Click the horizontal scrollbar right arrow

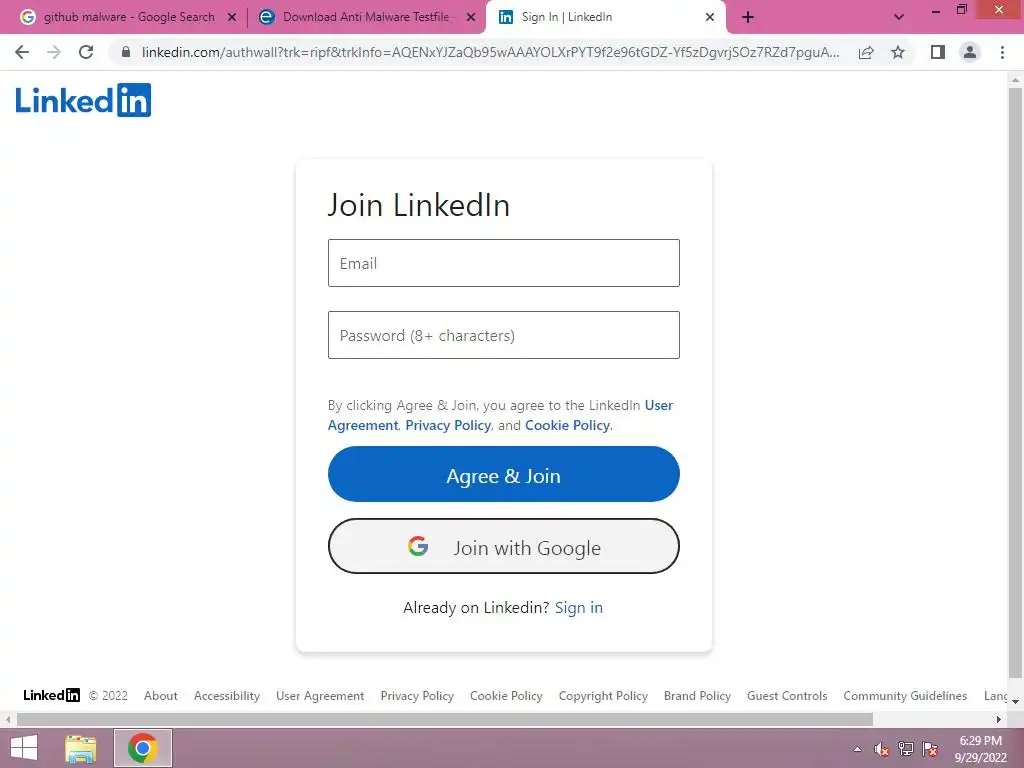tap(999, 719)
